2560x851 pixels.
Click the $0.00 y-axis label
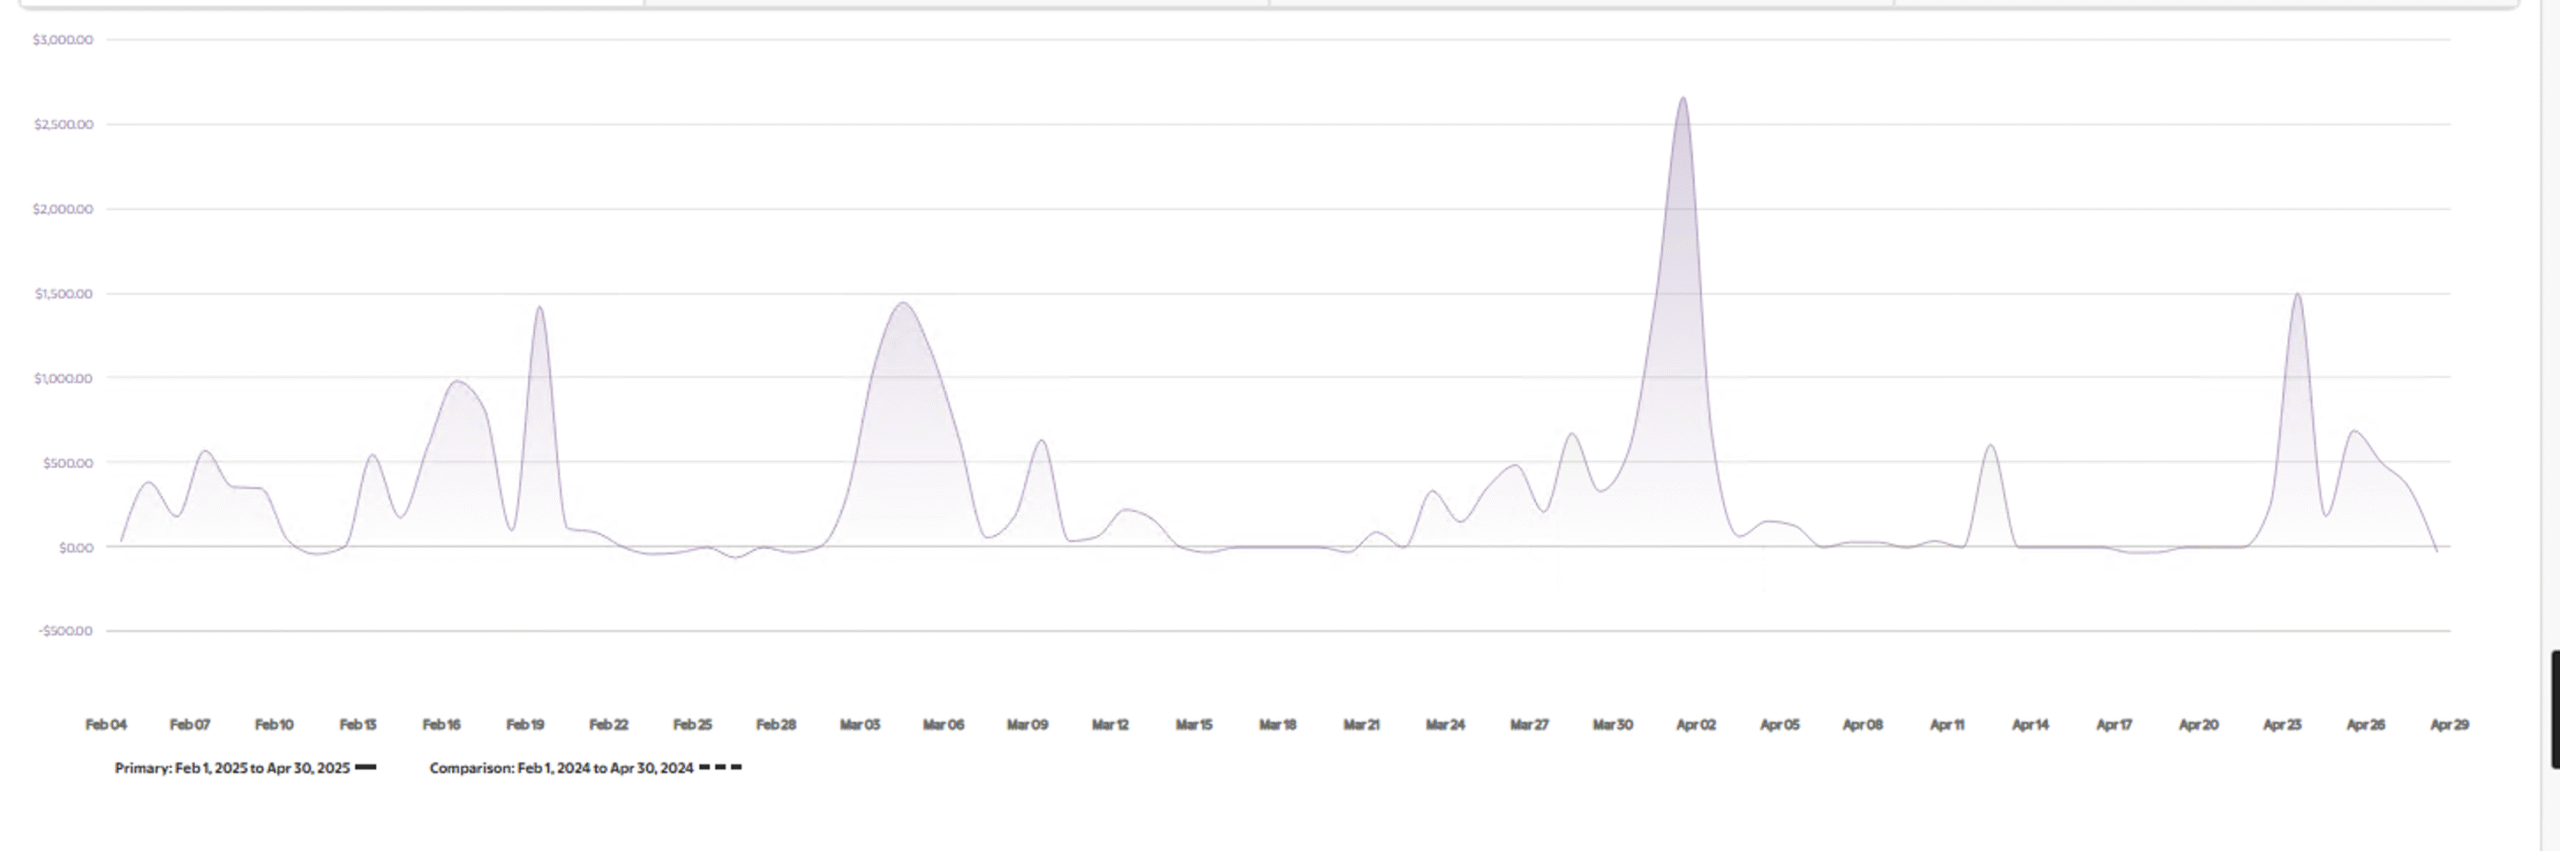(76, 548)
